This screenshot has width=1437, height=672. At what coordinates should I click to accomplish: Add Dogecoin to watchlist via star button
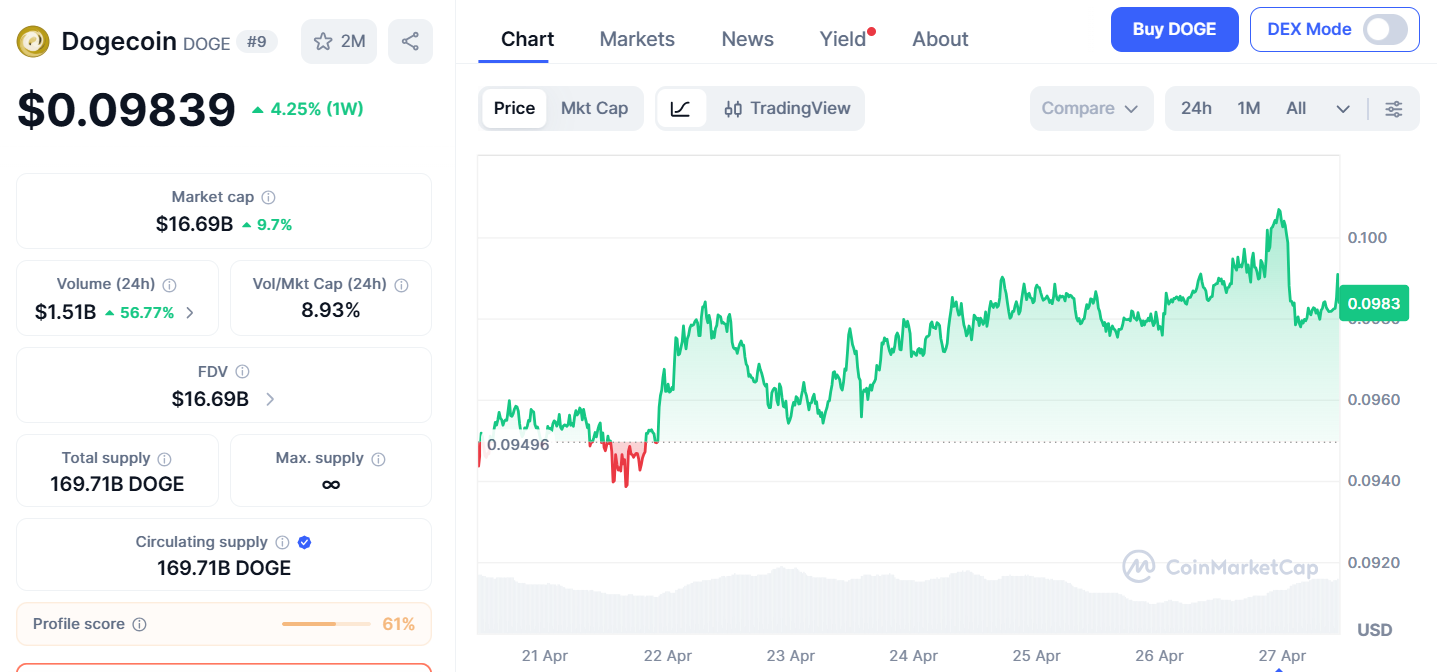[x=339, y=41]
